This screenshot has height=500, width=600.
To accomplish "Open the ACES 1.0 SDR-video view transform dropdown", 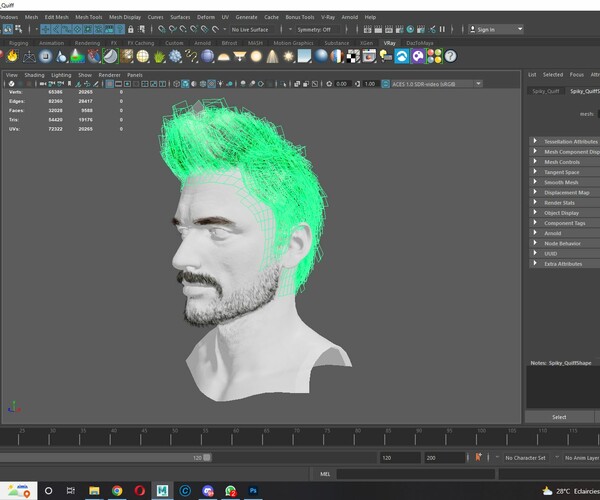I will [478, 84].
